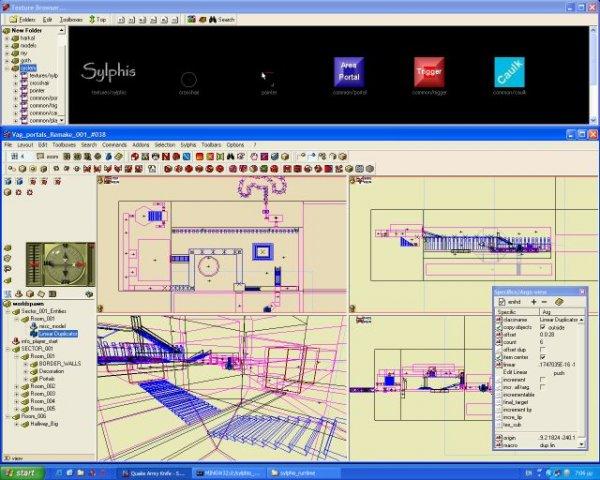Click the Windows Start button
Viewport: 600px width, 480px height.
tap(22, 473)
